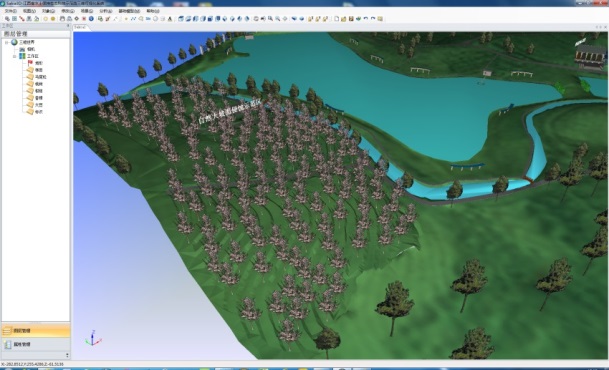Click the red X delete icon in toolbar
609x370 pixels.
(x=84, y=19)
